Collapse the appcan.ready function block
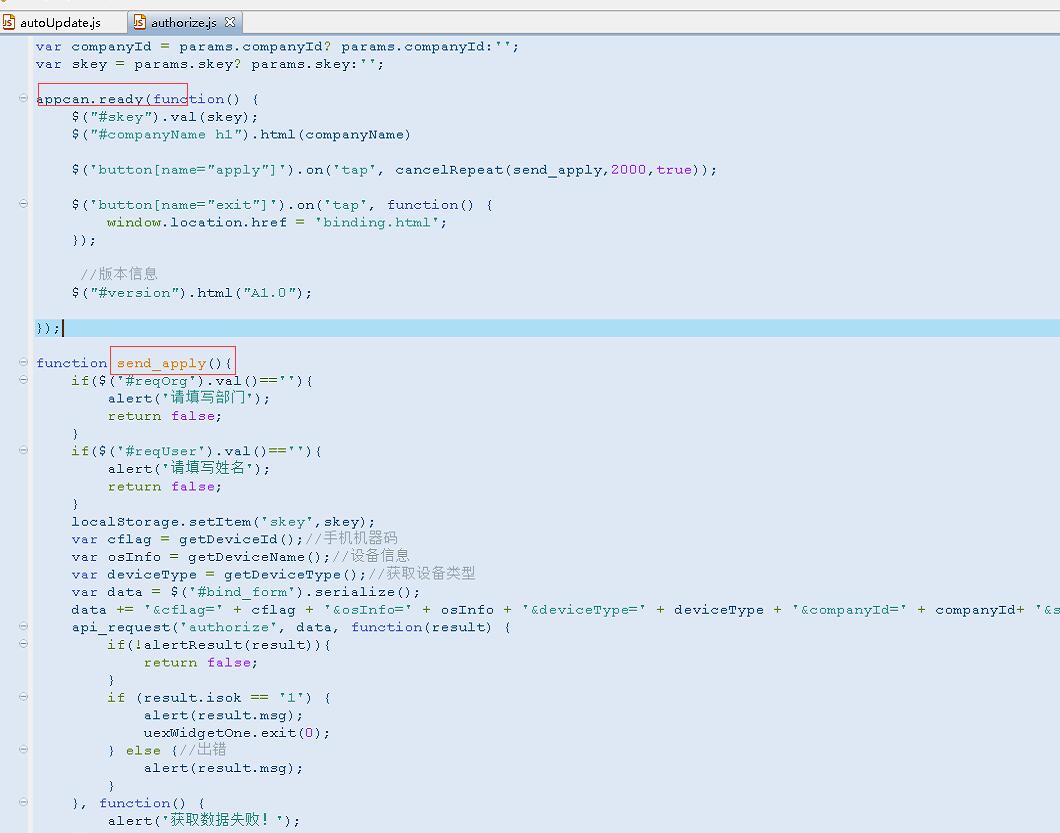 [23, 98]
